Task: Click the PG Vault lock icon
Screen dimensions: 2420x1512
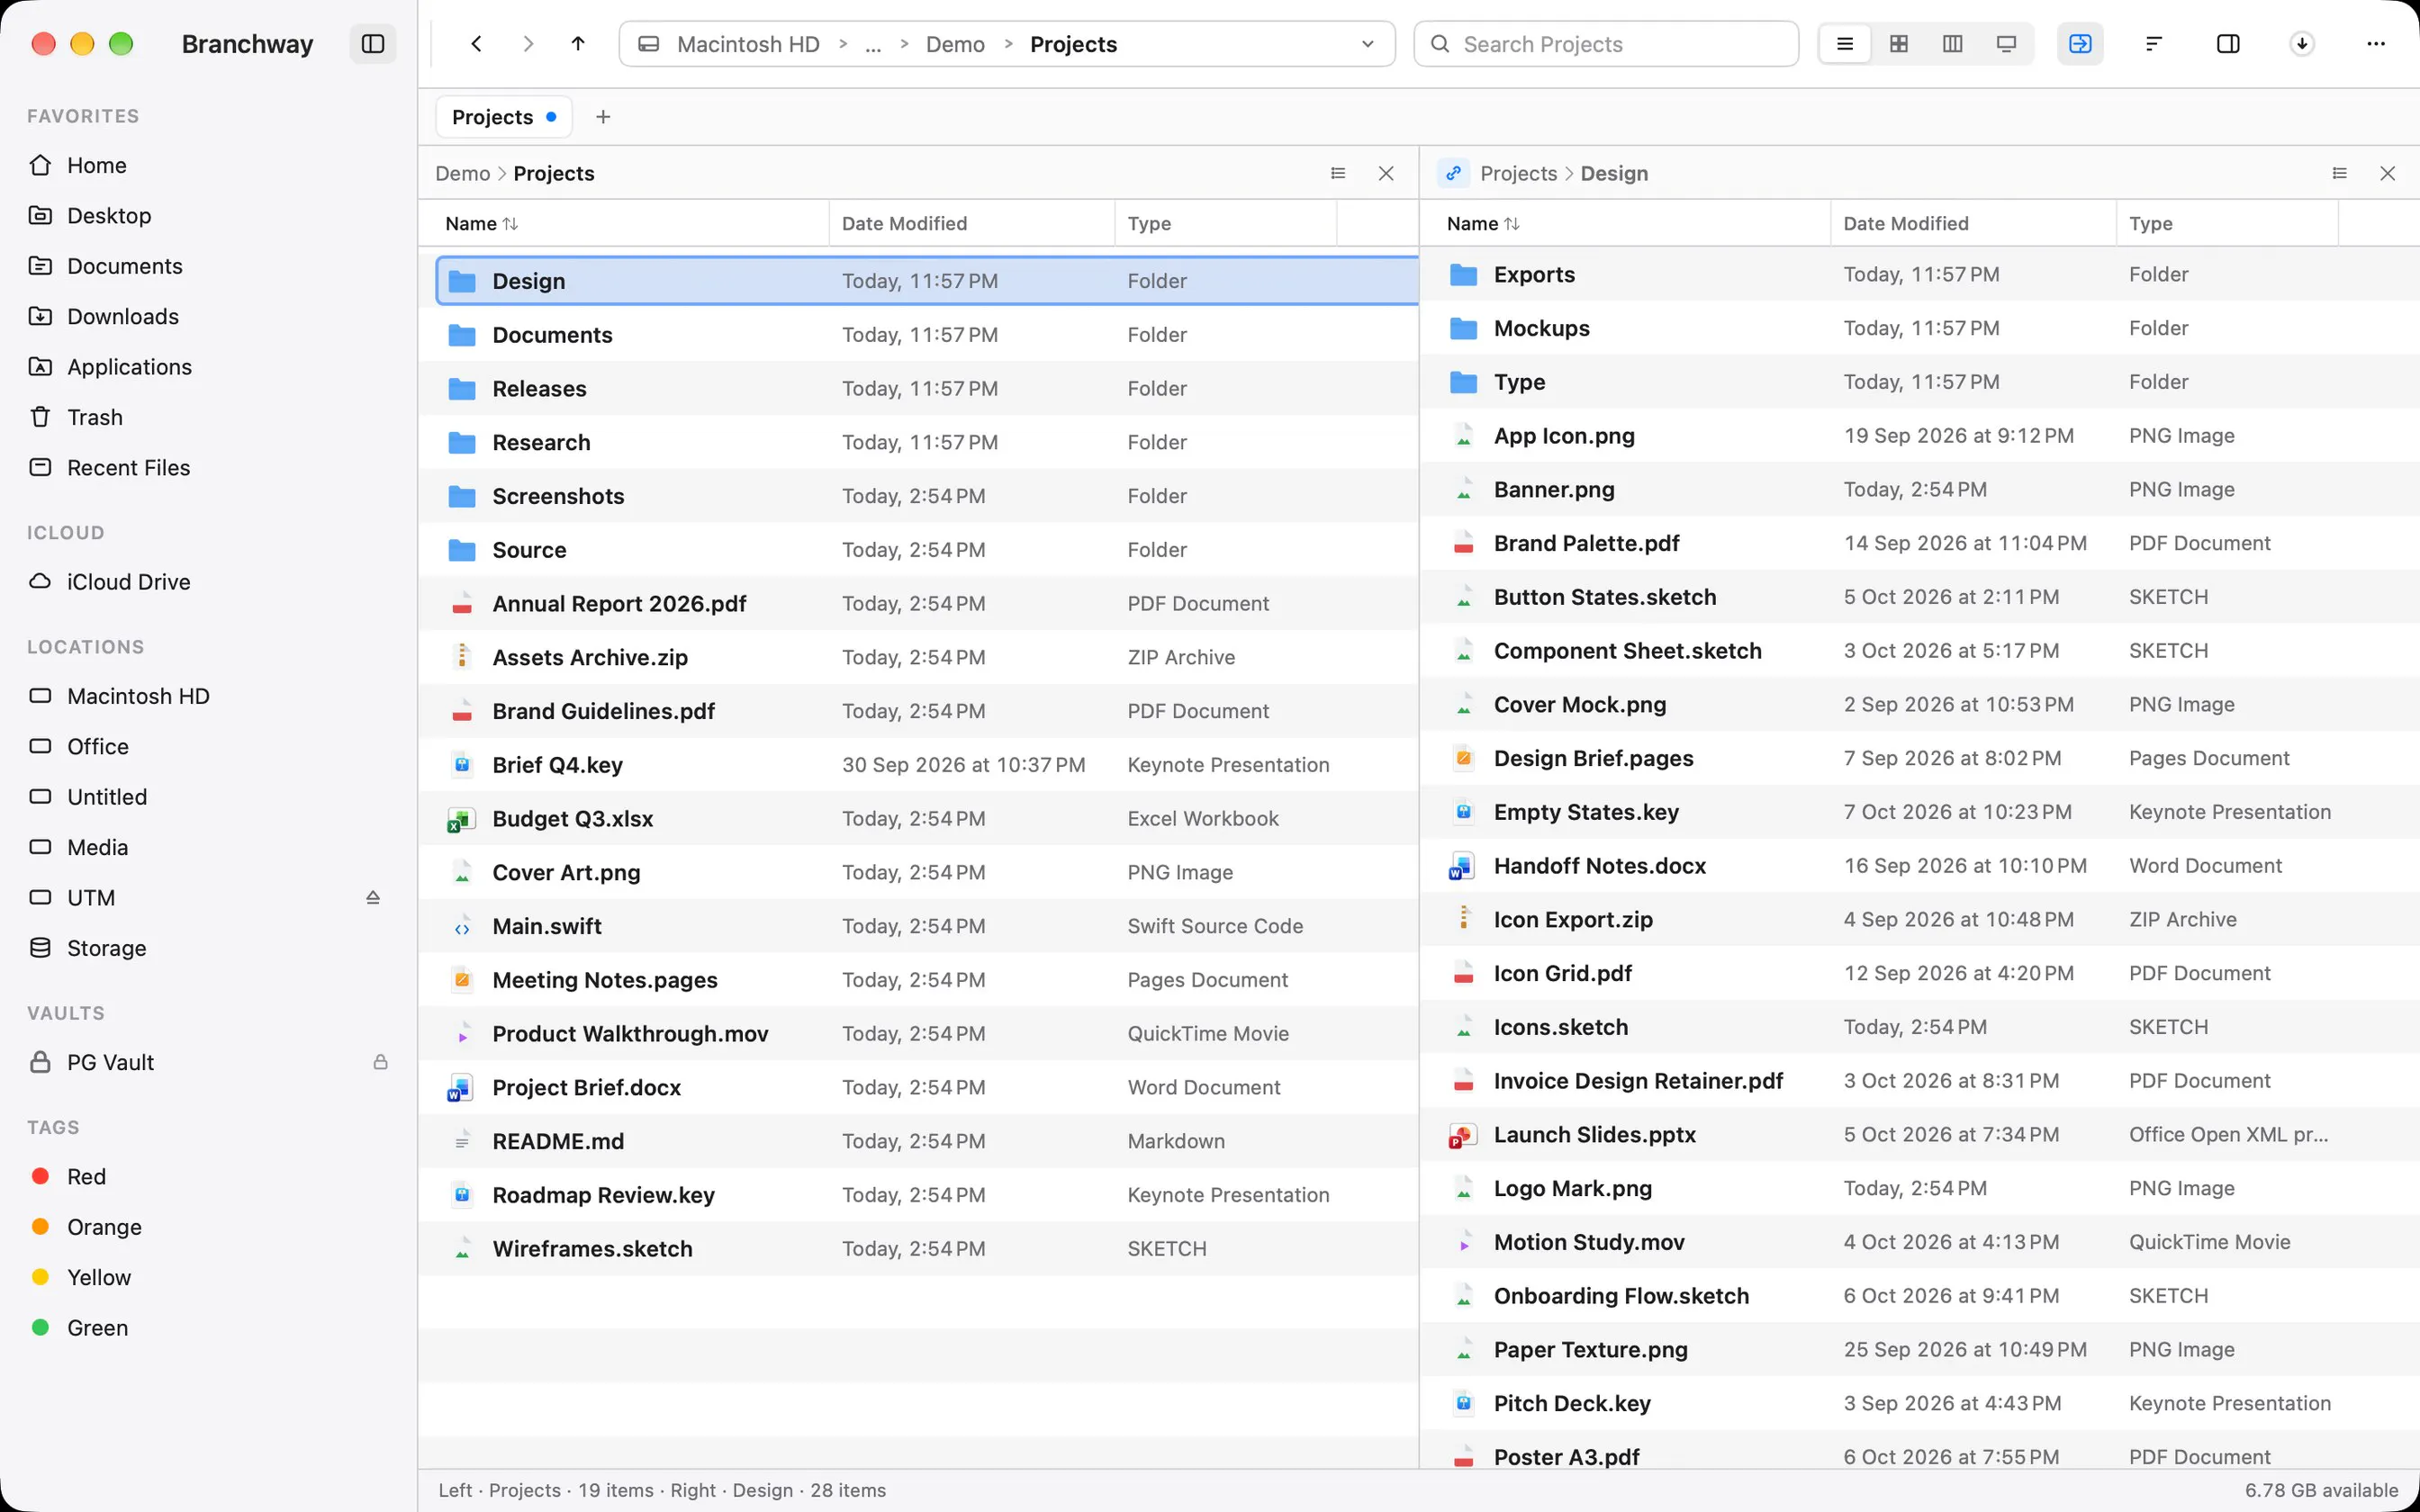Action: click(x=381, y=1062)
